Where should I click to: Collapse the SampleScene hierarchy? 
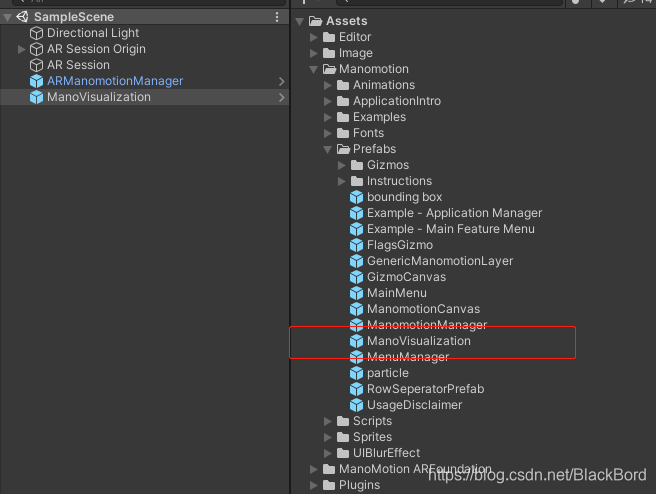click(8, 17)
